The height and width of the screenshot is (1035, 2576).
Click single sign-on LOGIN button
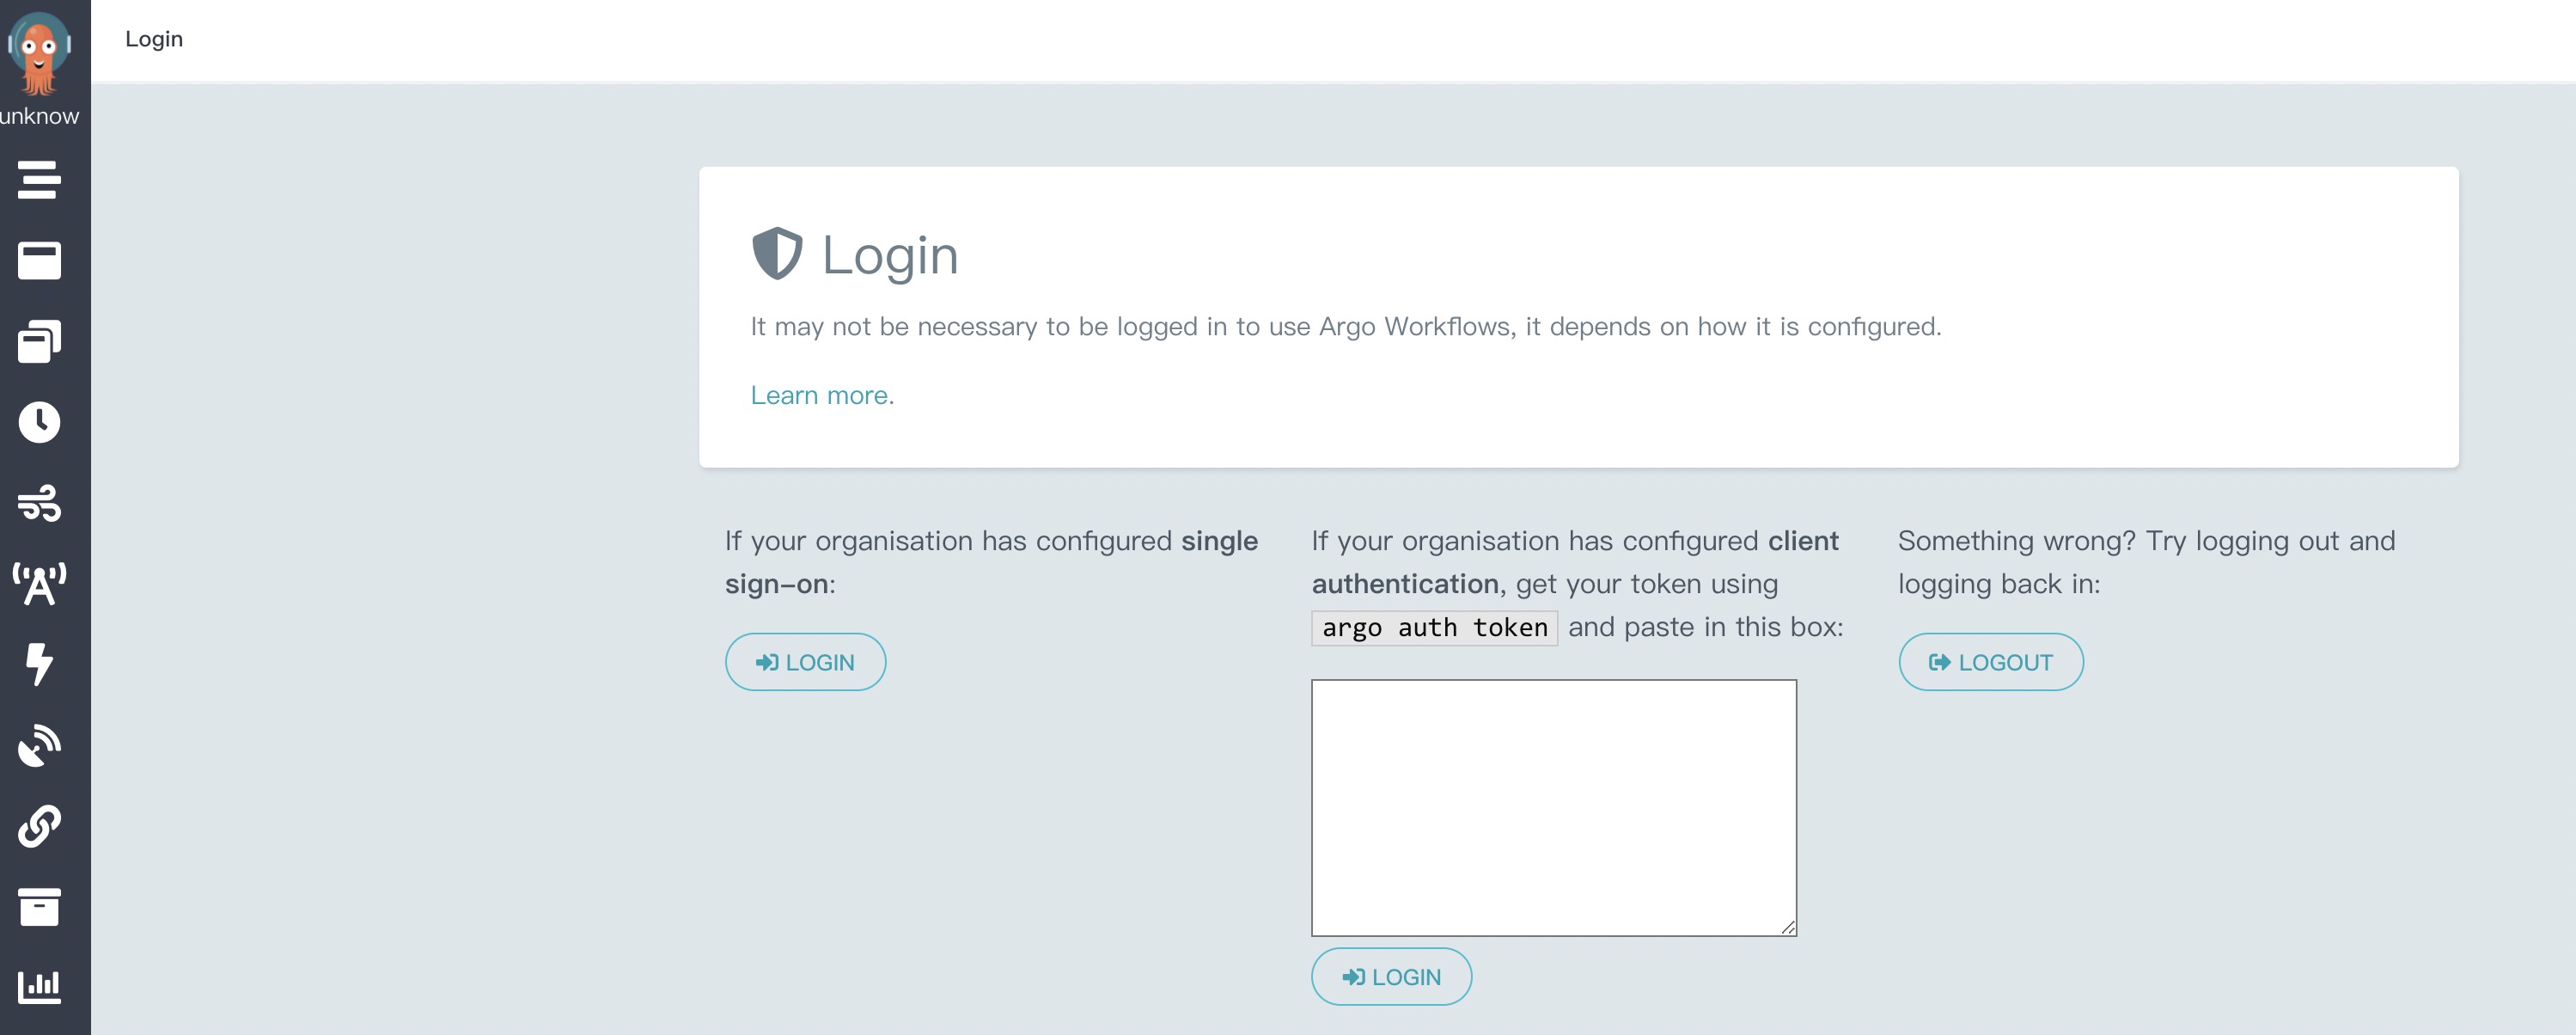point(805,662)
